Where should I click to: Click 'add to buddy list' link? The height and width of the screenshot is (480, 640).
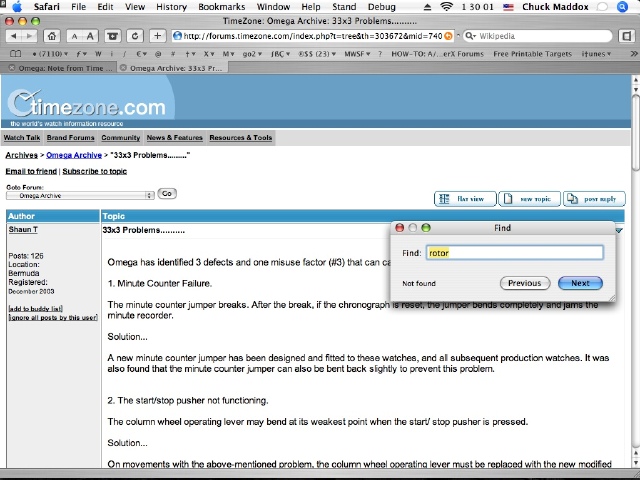[36, 309]
